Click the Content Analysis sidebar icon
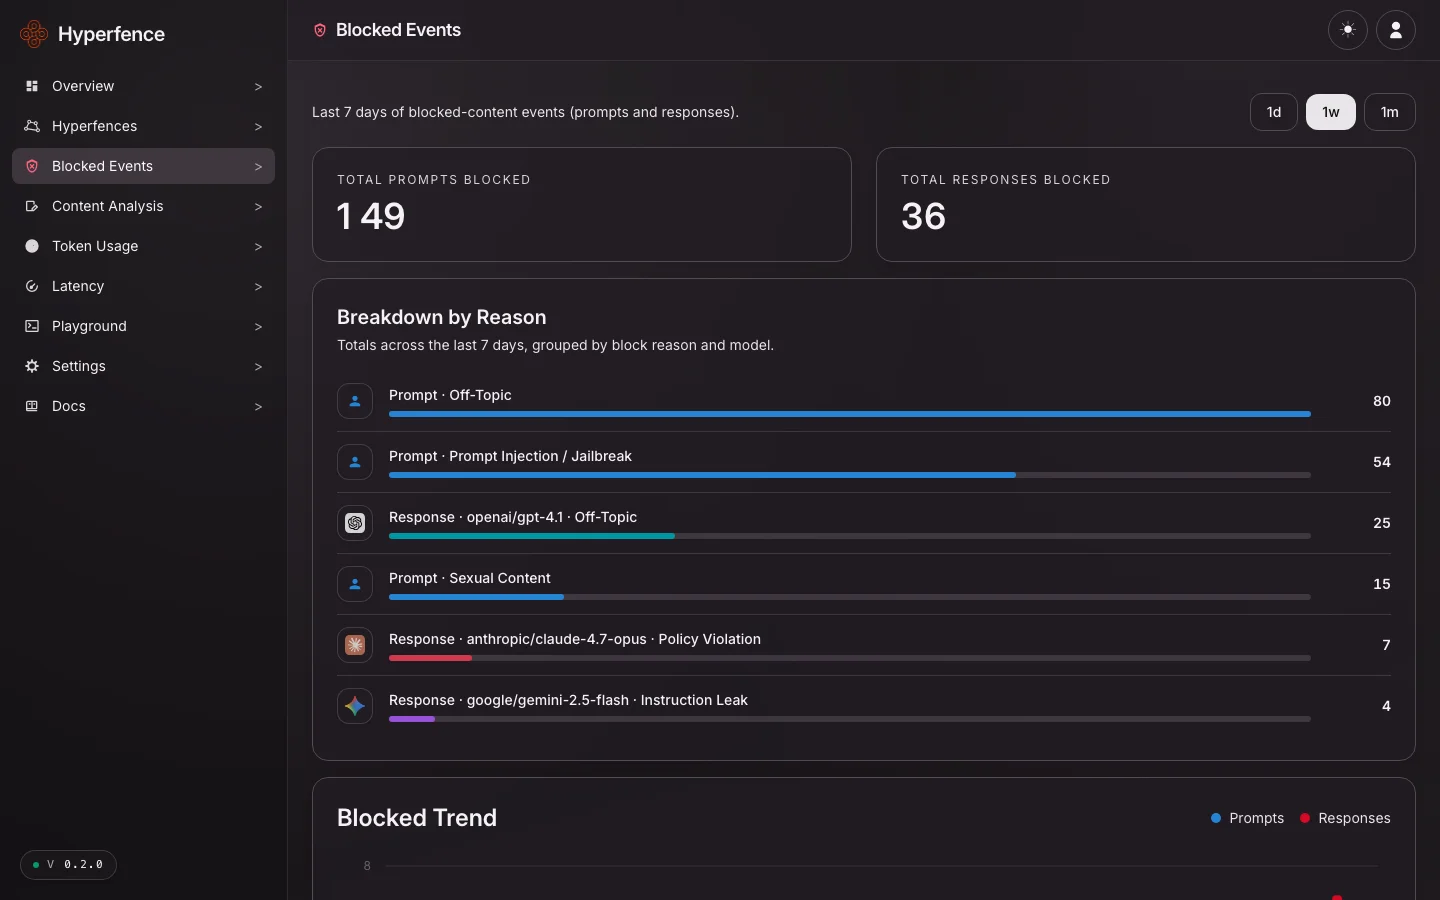The image size is (1440, 900). coord(32,206)
